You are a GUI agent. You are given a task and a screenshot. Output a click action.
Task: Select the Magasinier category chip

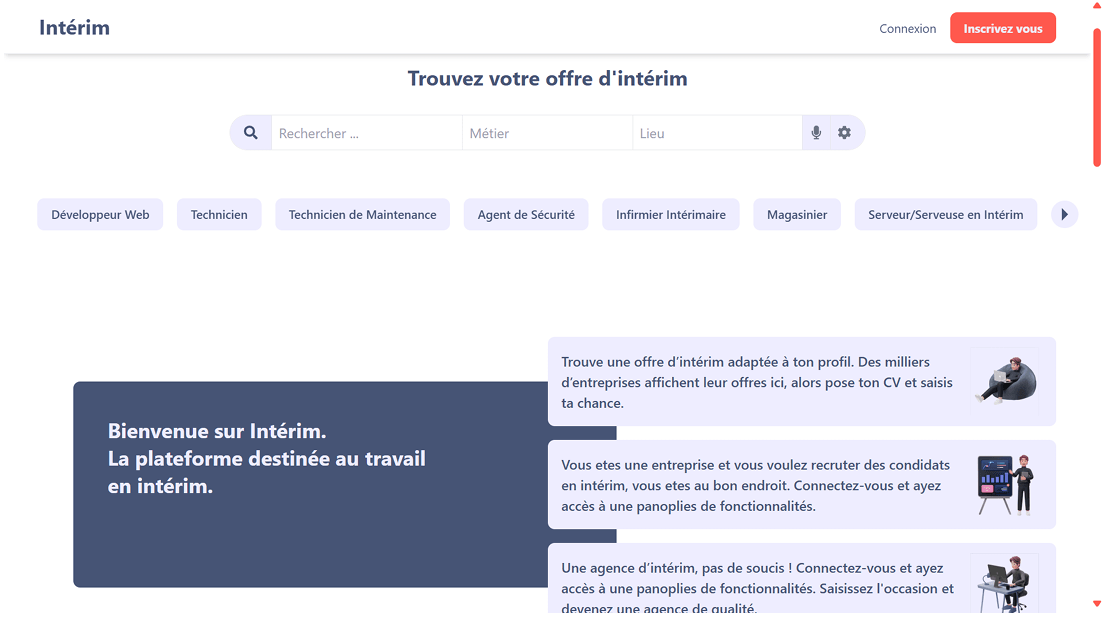tap(797, 215)
